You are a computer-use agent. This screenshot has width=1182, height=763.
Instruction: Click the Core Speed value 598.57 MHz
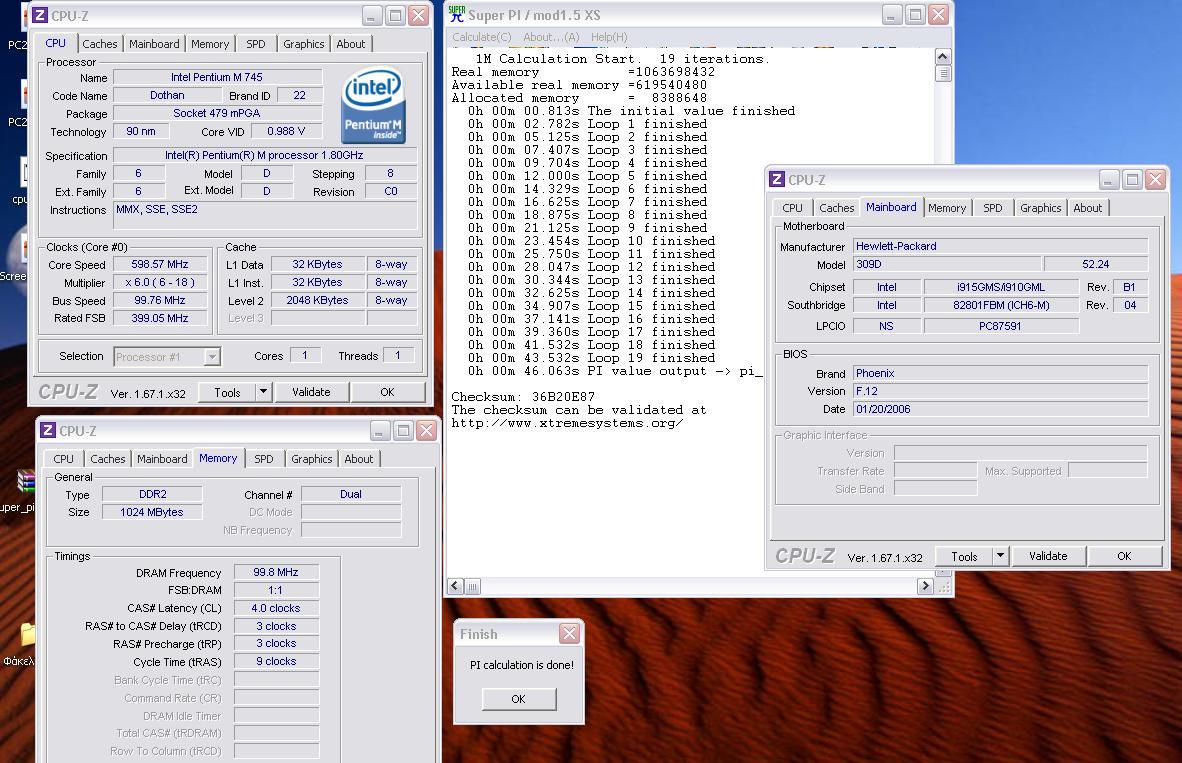pos(160,265)
